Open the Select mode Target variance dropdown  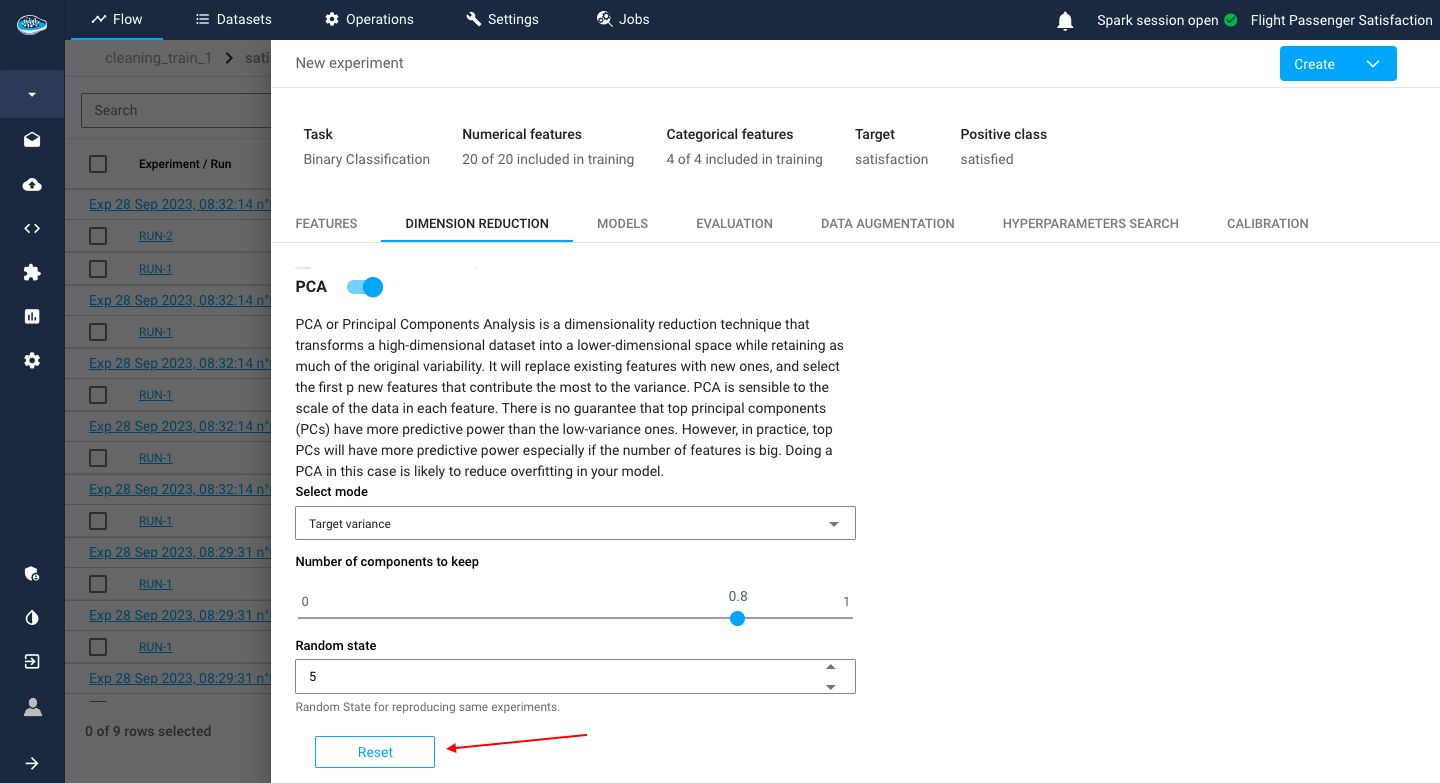[575, 524]
